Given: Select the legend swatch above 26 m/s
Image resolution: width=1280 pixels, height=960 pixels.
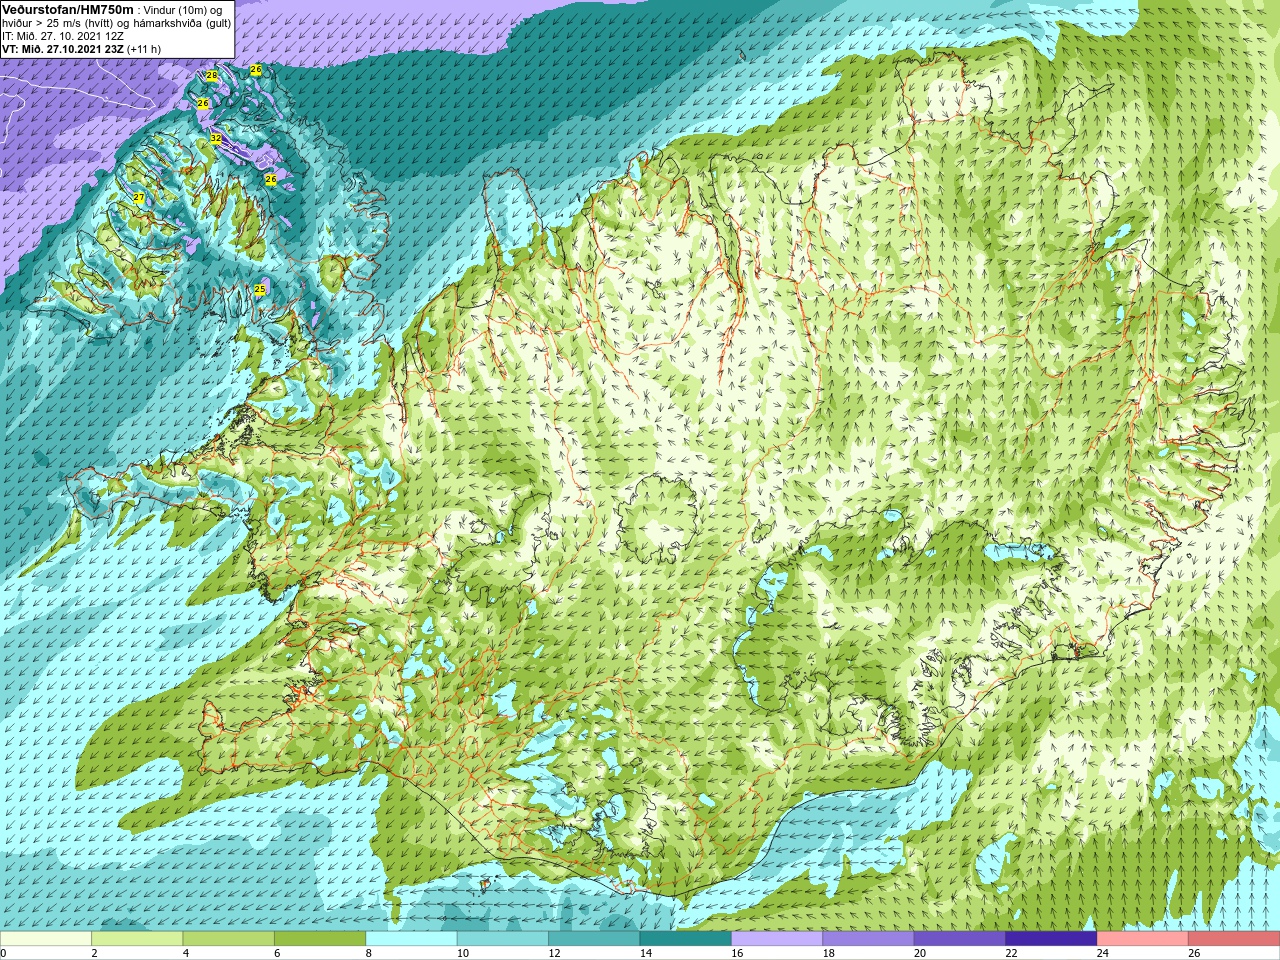Looking at the screenshot, I should pos(1234,939).
